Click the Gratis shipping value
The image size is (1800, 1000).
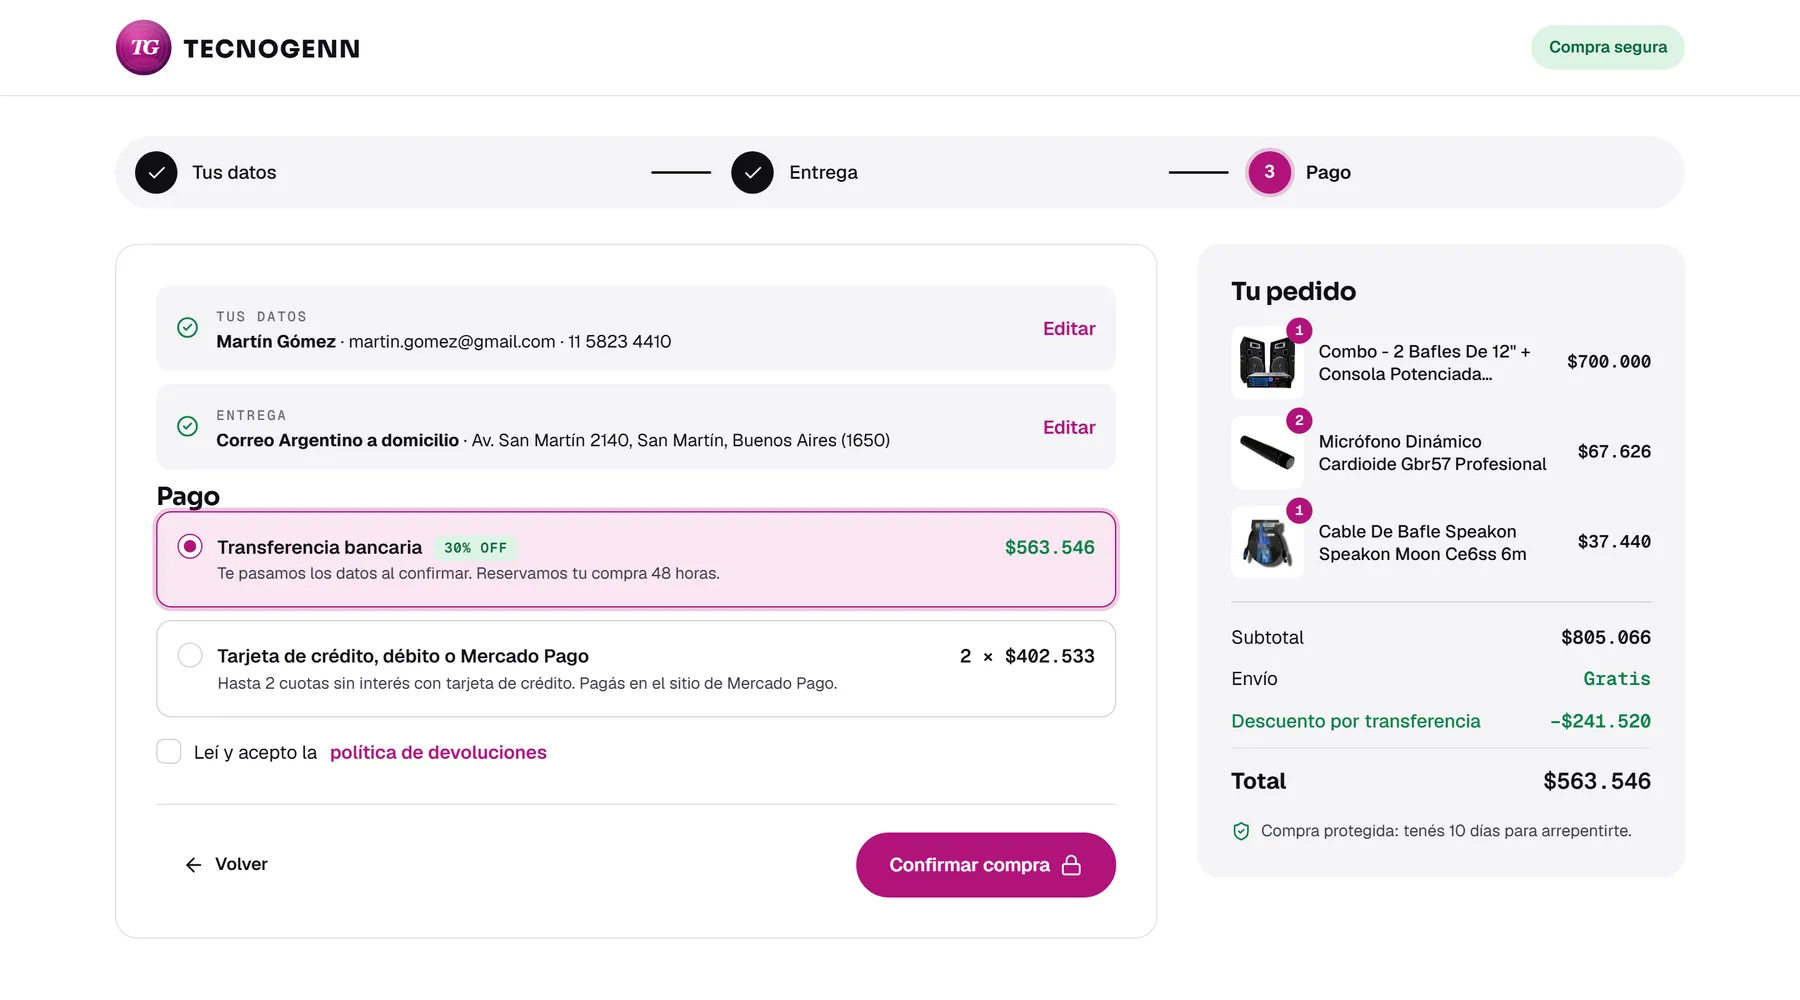[x=1617, y=678]
